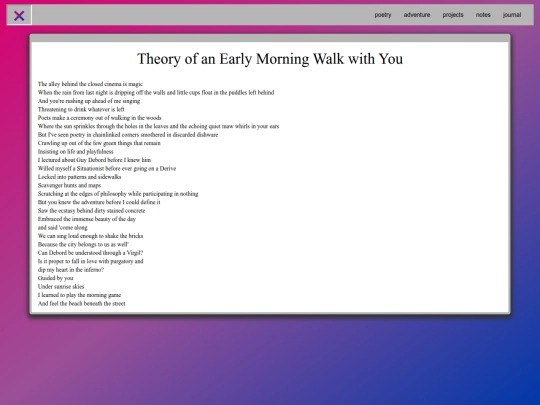Click line 'Under sunrise skies'
The height and width of the screenshot is (405, 540).
(x=61, y=287)
